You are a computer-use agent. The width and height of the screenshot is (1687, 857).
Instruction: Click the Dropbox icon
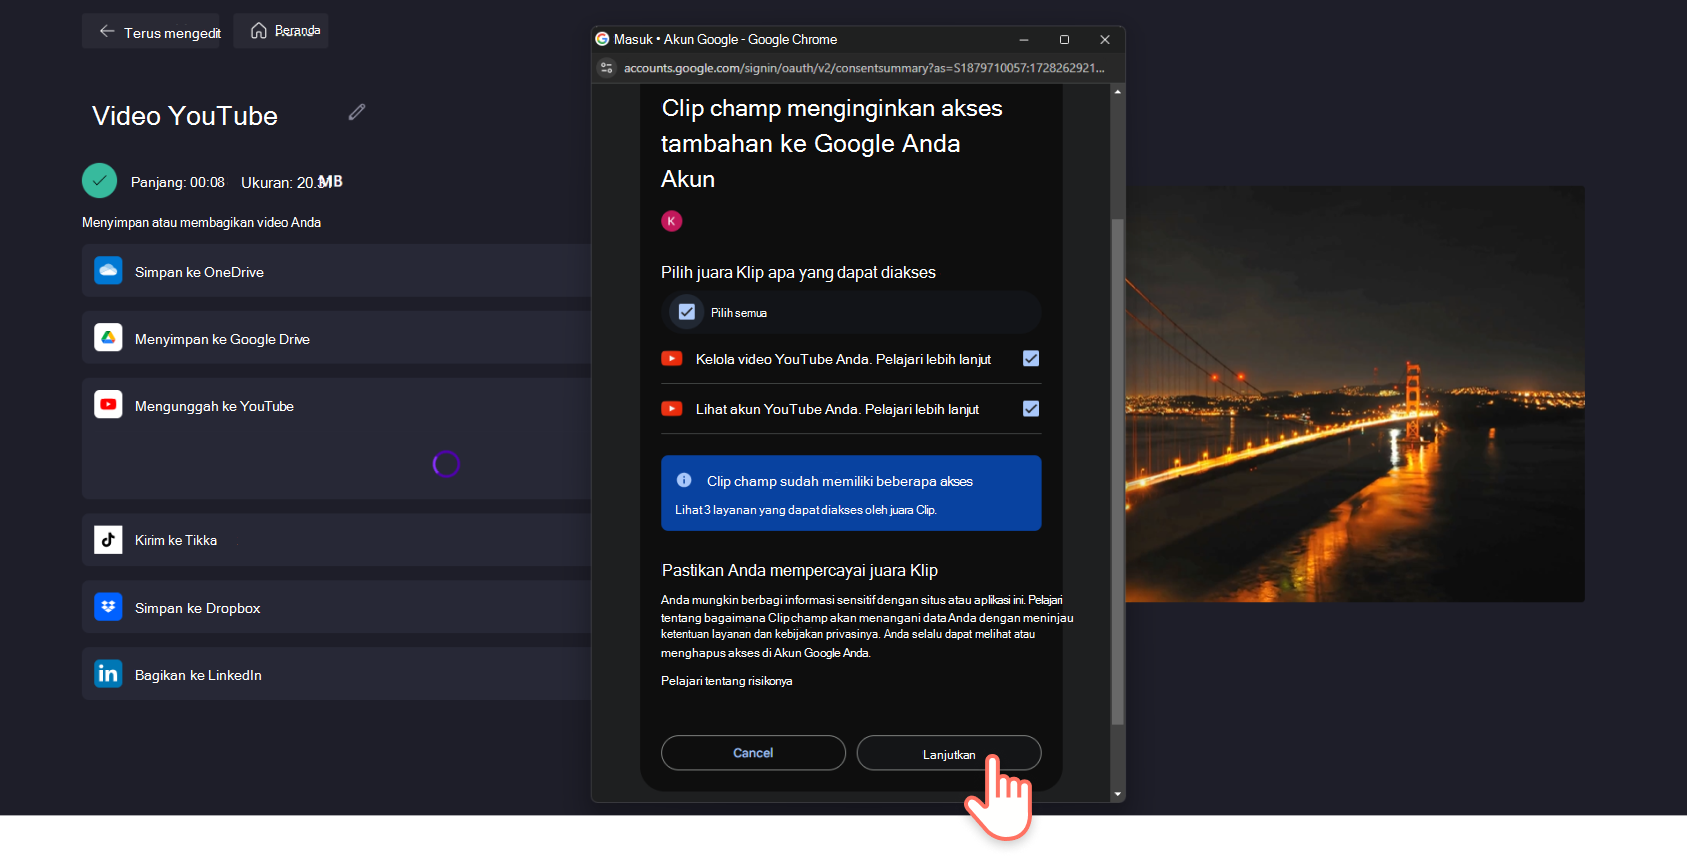(x=108, y=607)
